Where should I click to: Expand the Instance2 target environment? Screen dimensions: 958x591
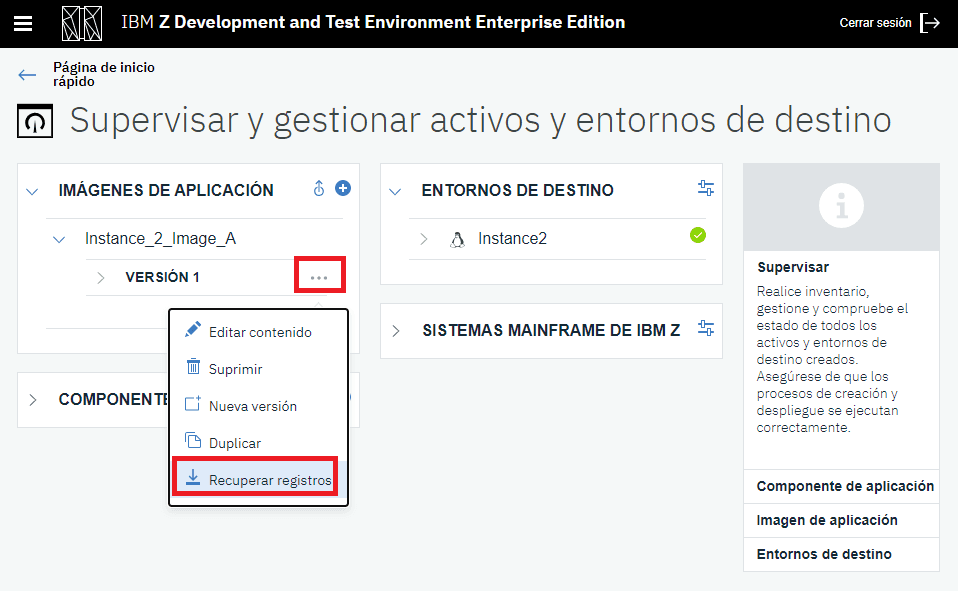tap(423, 239)
